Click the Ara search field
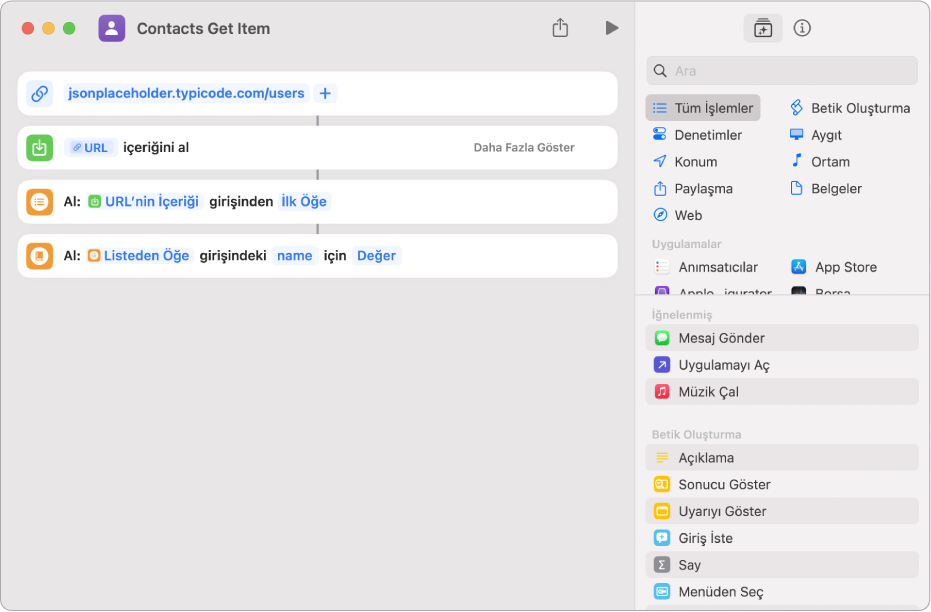931x612 pixels. (x=782, y=71)
